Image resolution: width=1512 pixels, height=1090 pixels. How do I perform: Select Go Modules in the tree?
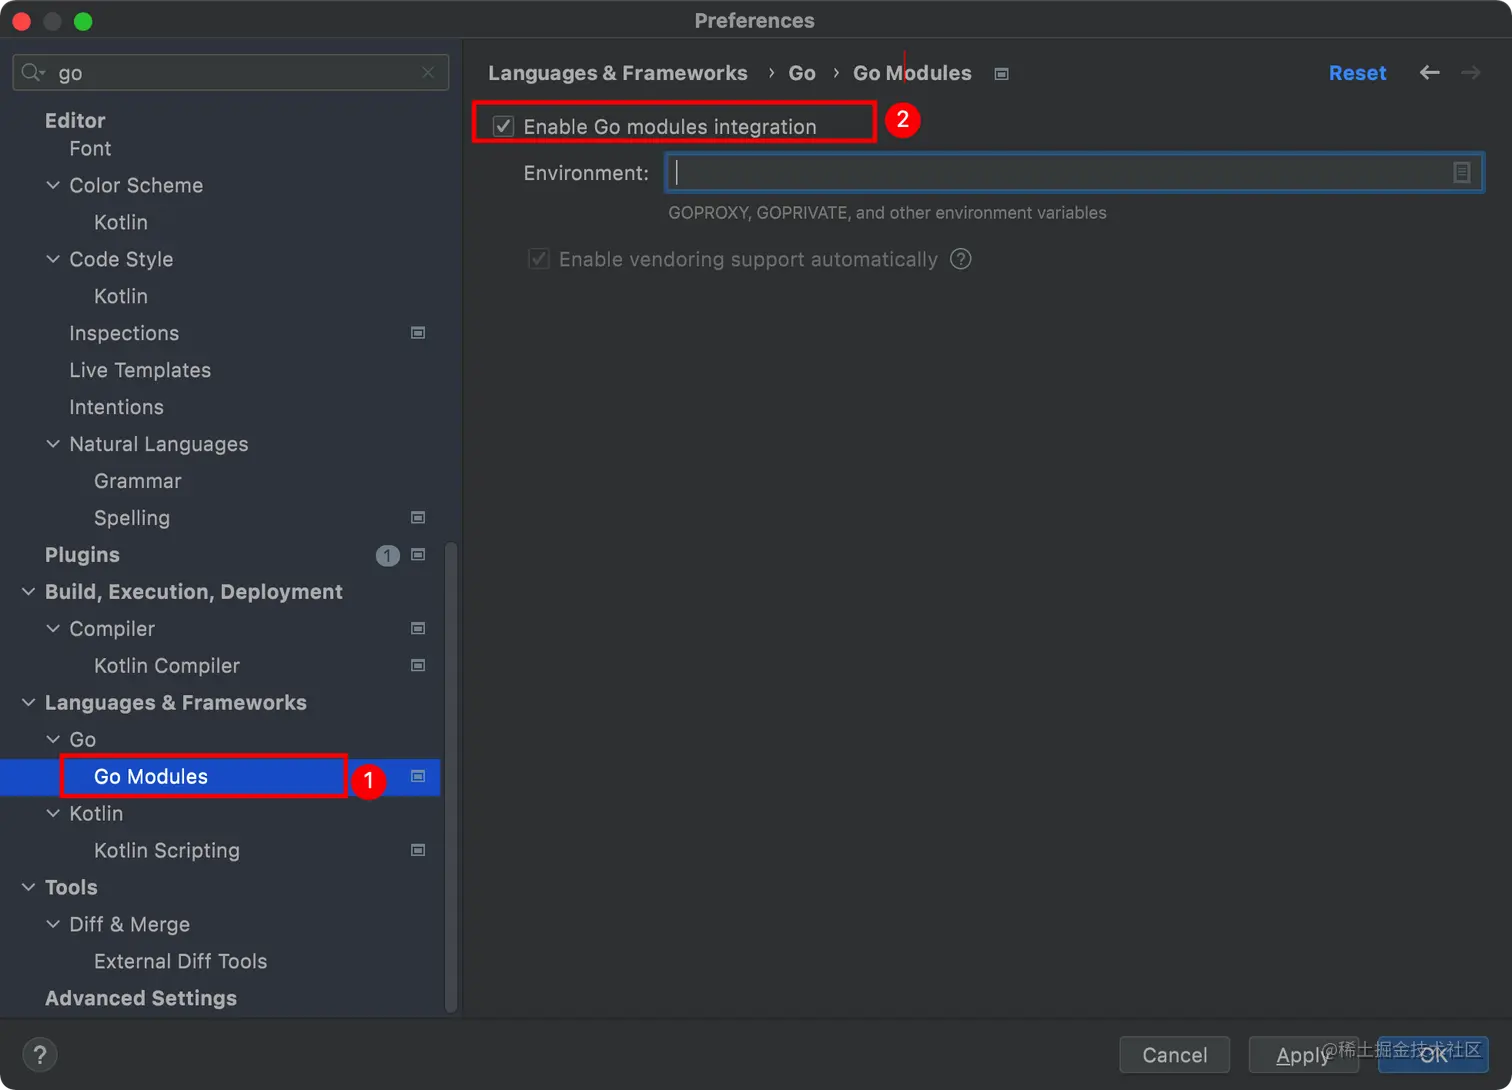pyautogui.click(x=151, y=777)
